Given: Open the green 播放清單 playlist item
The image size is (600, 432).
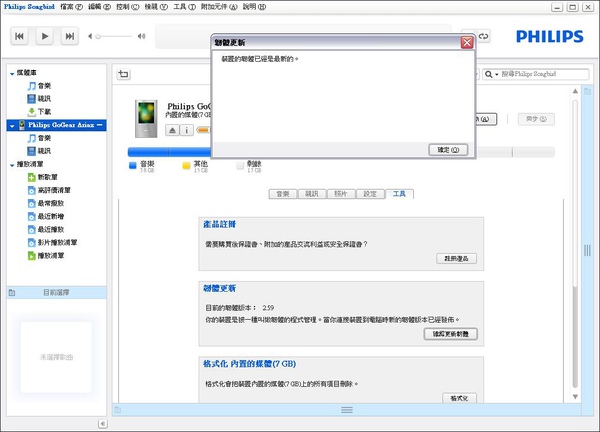Looking at the screenshot, I should click(46, 256).
